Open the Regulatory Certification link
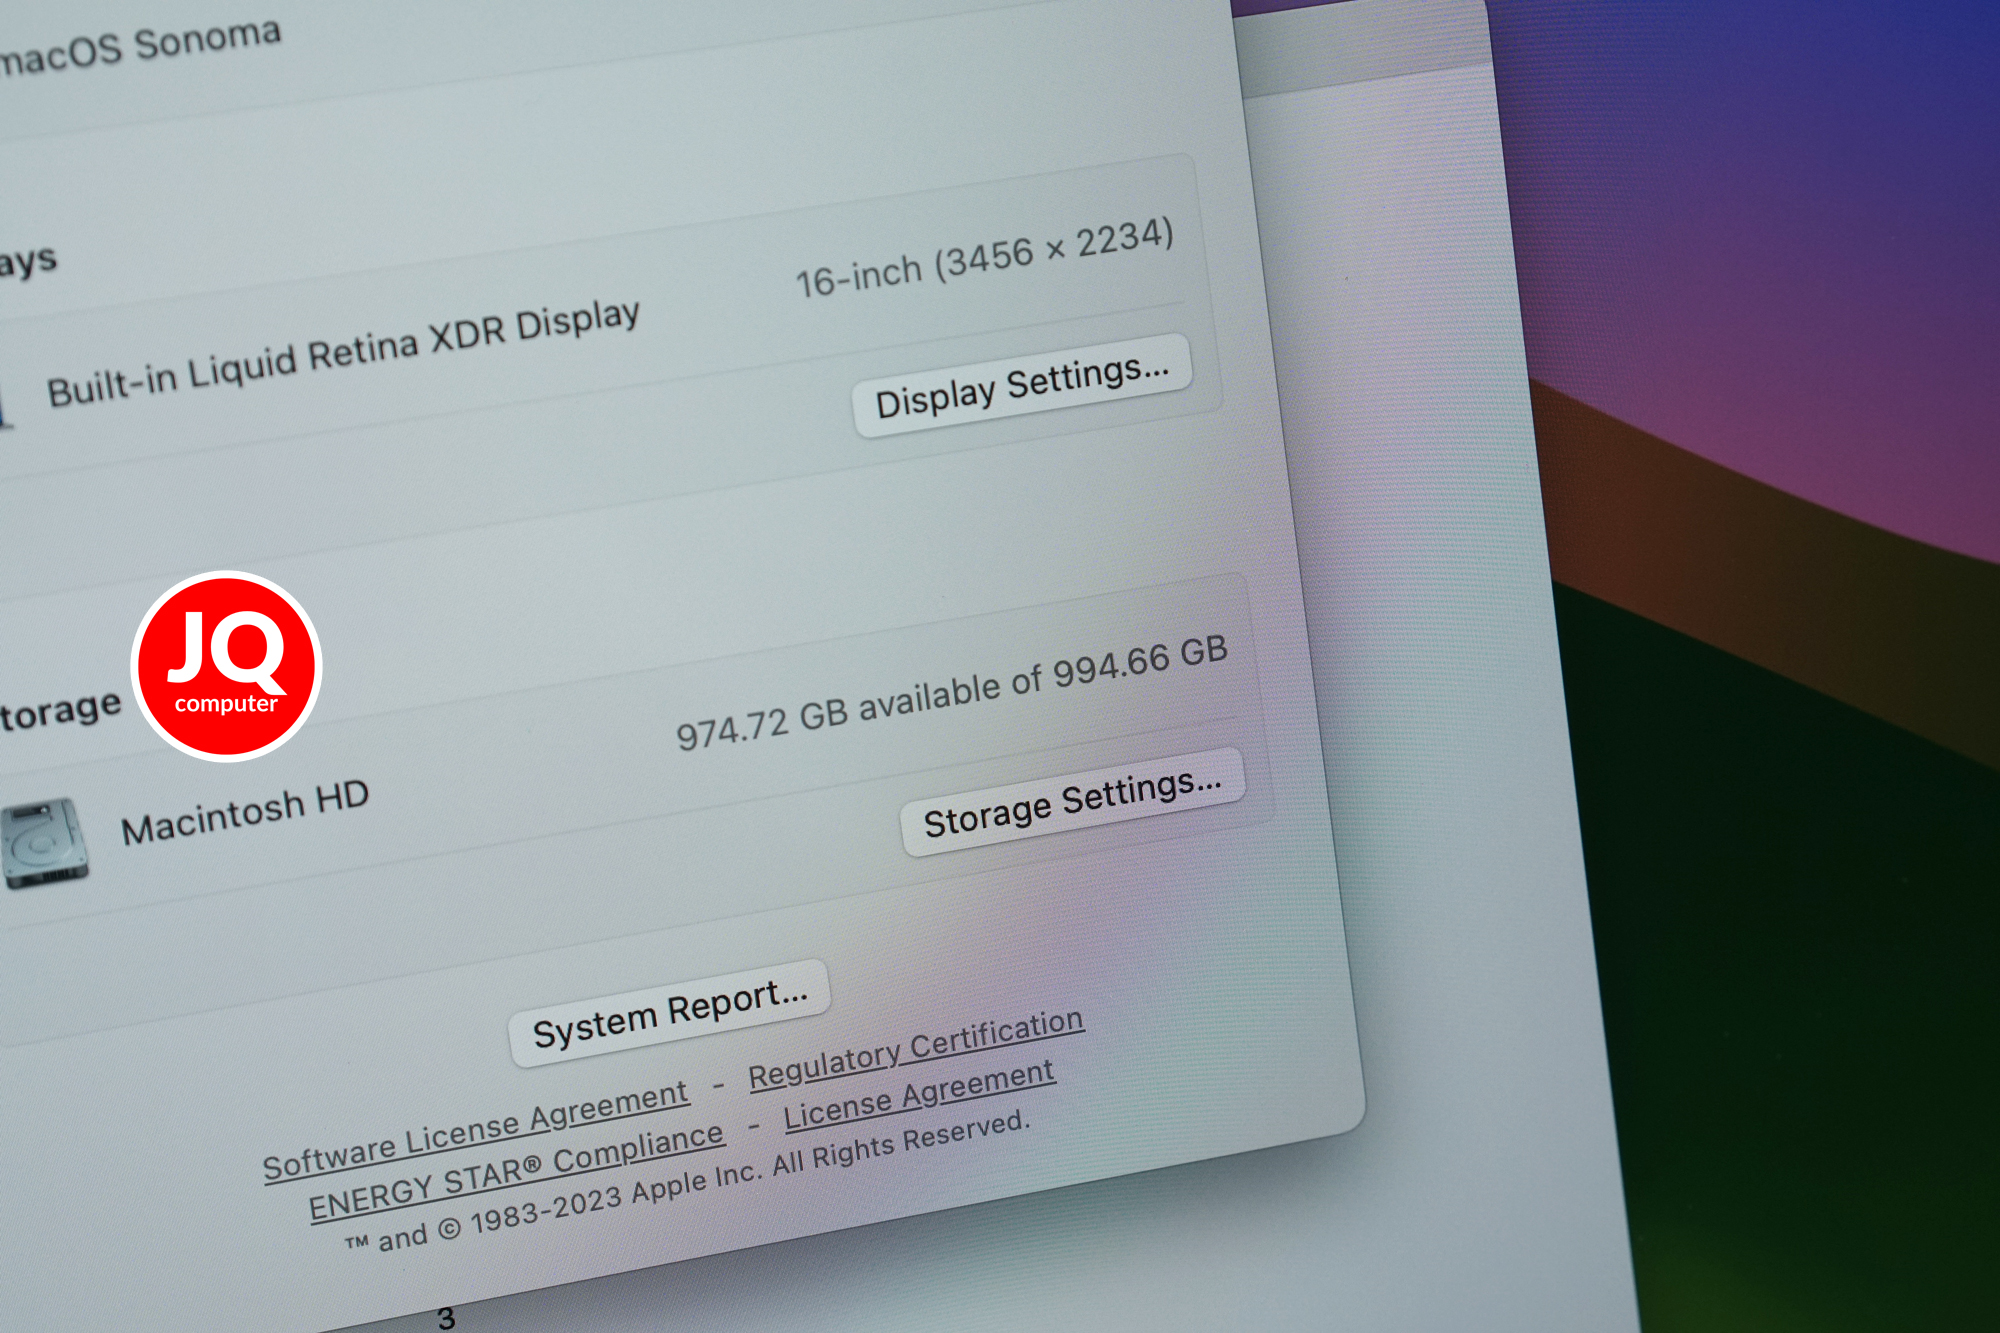 point(916,1049)
